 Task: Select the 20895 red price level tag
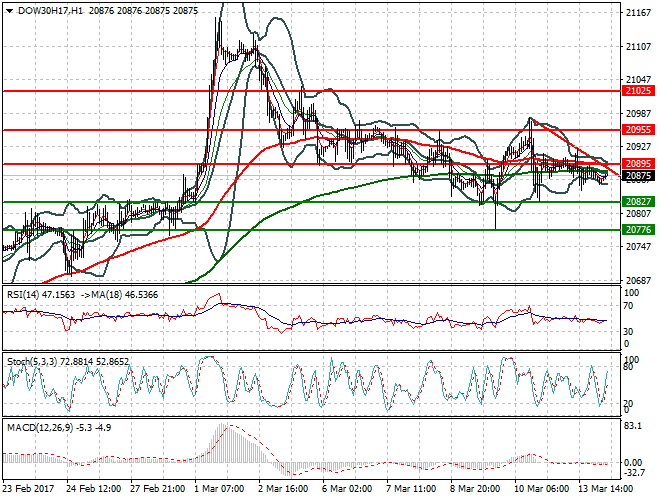637,163
